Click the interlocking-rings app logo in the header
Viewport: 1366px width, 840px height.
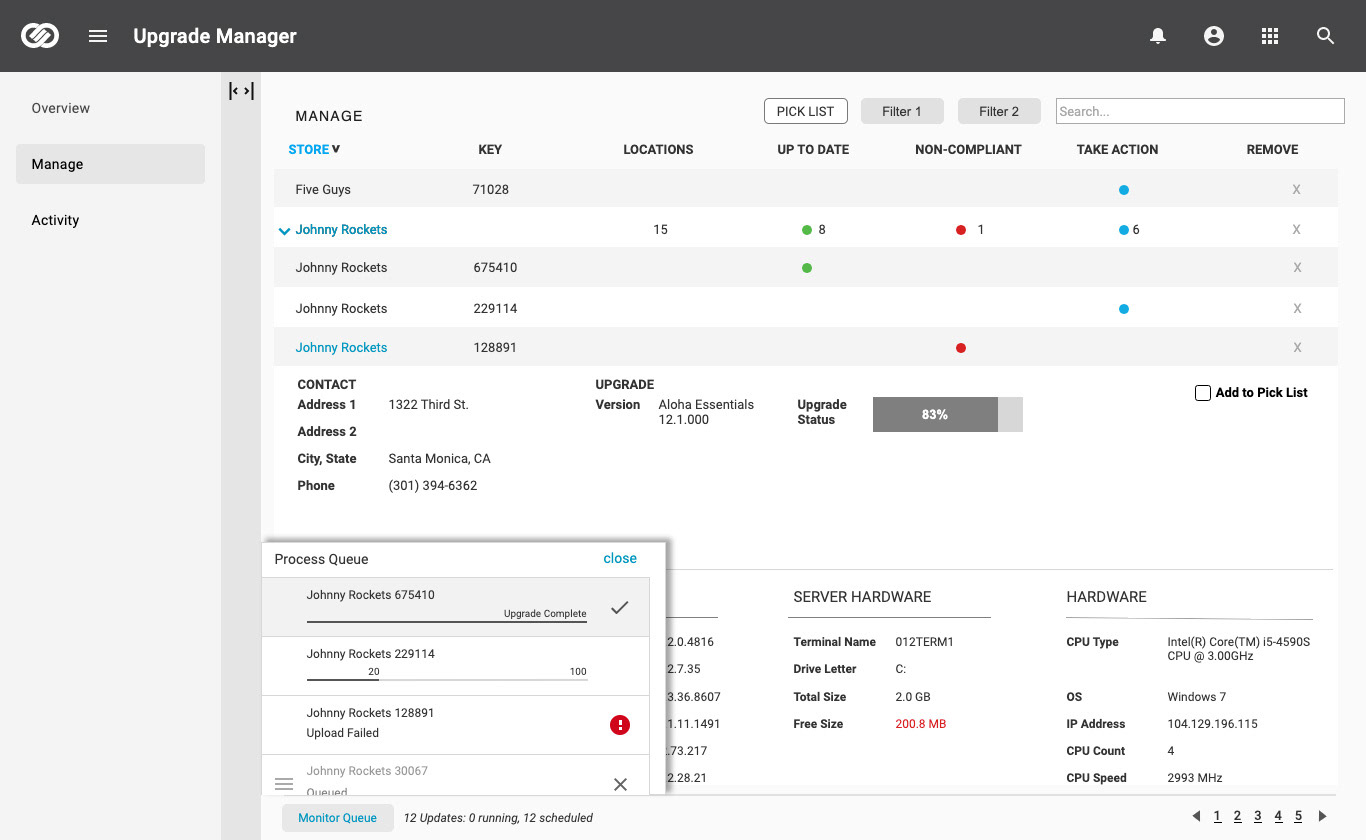click(40, 36)
